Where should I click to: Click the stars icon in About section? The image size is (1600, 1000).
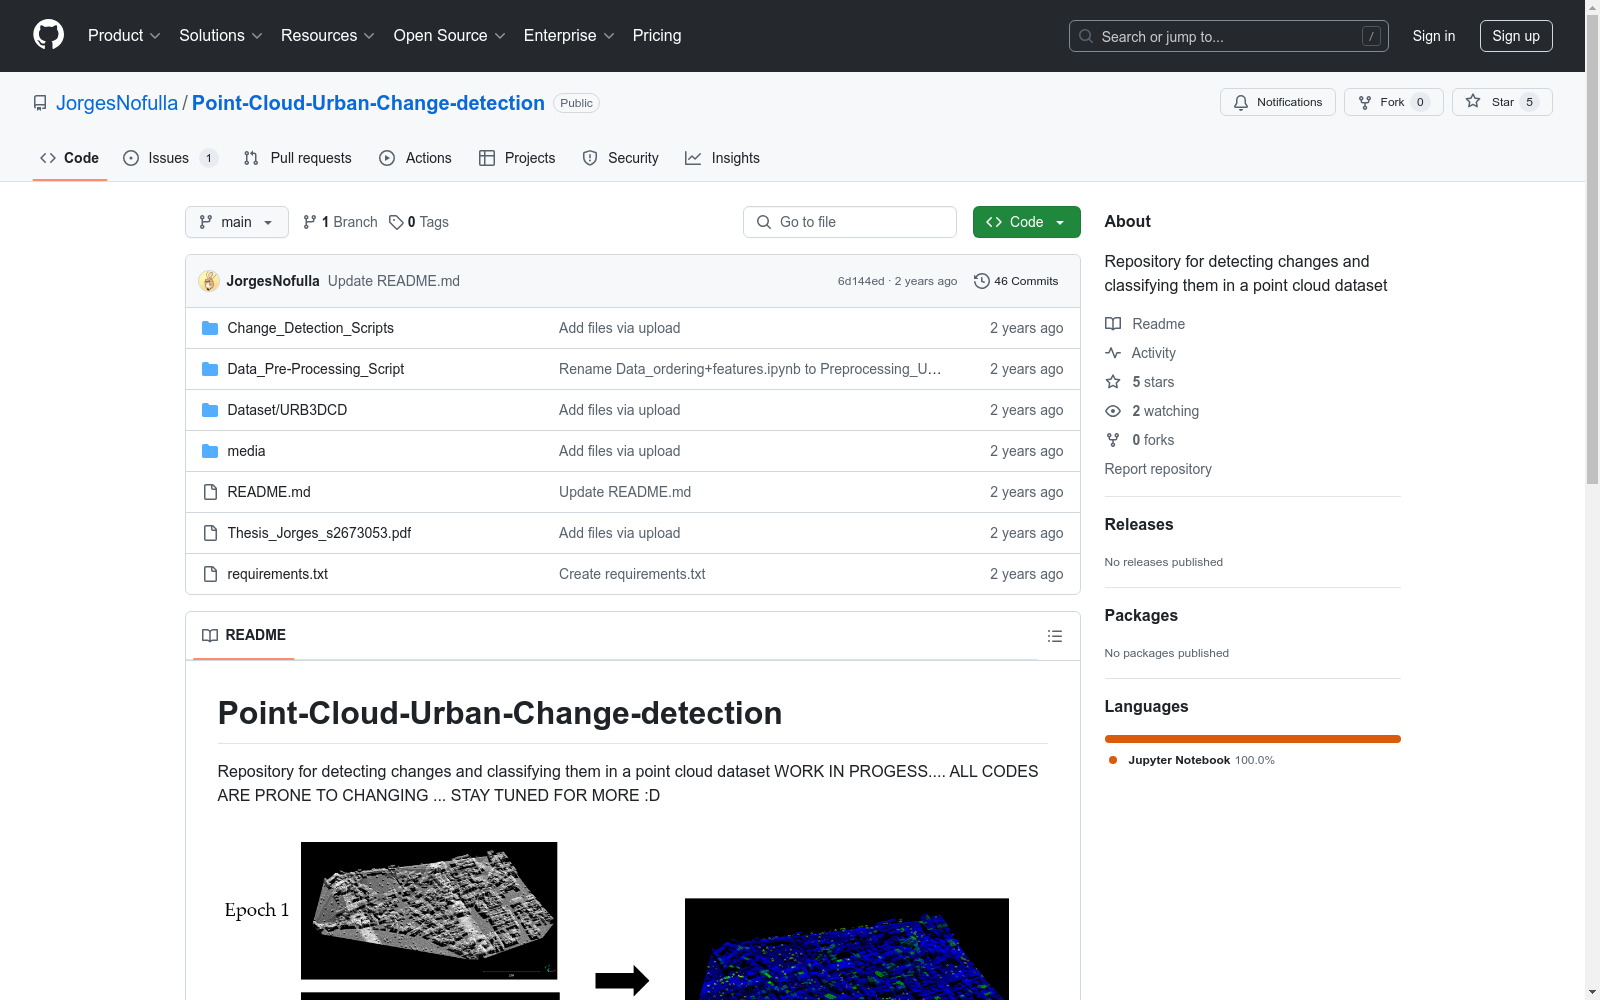1113,382
